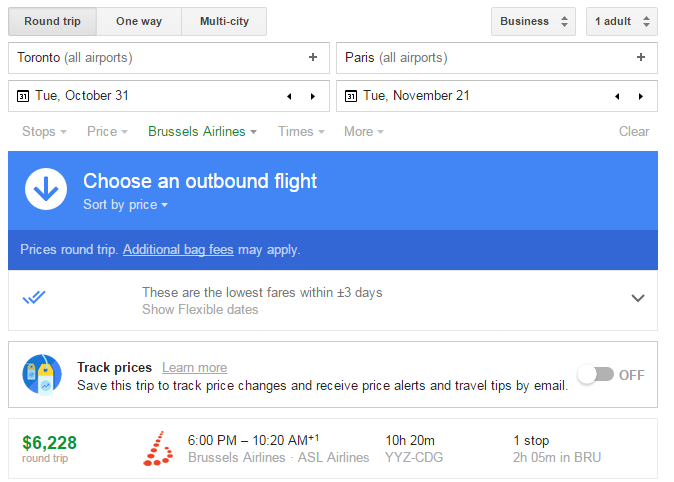Click the plus icon in Paris field
This screenshot has width=674, height=482.
[x=641, y=58]
